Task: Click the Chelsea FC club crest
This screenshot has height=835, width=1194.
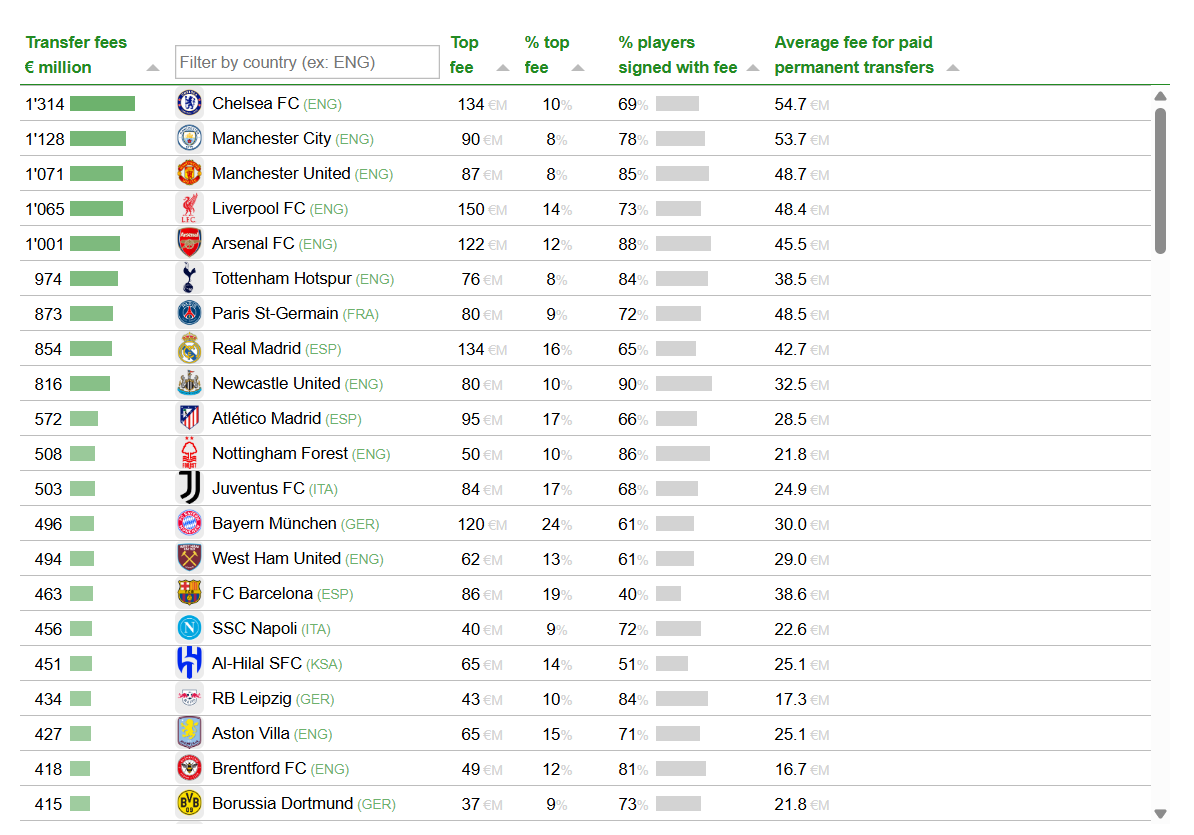Action: (189, 103)
